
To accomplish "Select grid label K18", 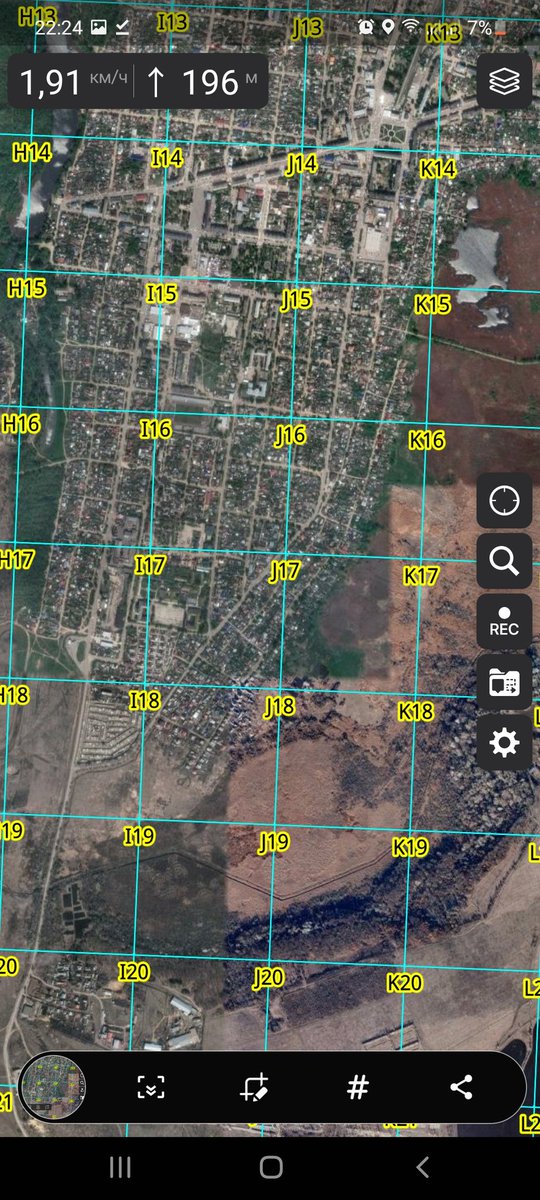I will [x=416, y=712].
